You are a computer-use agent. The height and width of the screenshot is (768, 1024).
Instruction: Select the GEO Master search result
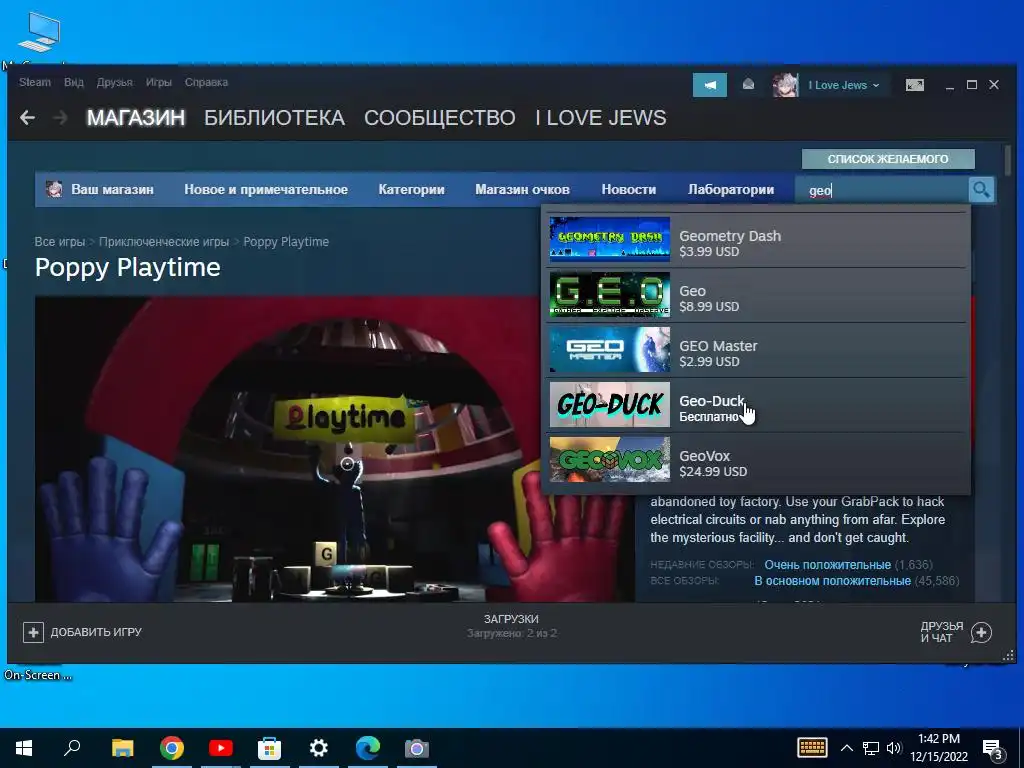point(757,349)
